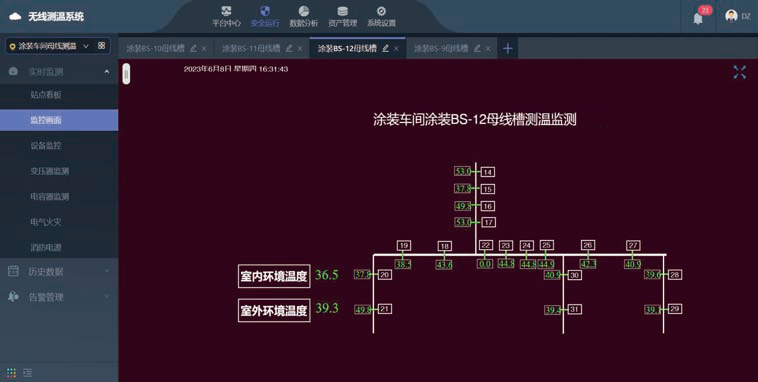Click edit pencil on 涂装BS-9母线槽 tab
Screen dimensions: 758x382
click(x=477, y=48)
